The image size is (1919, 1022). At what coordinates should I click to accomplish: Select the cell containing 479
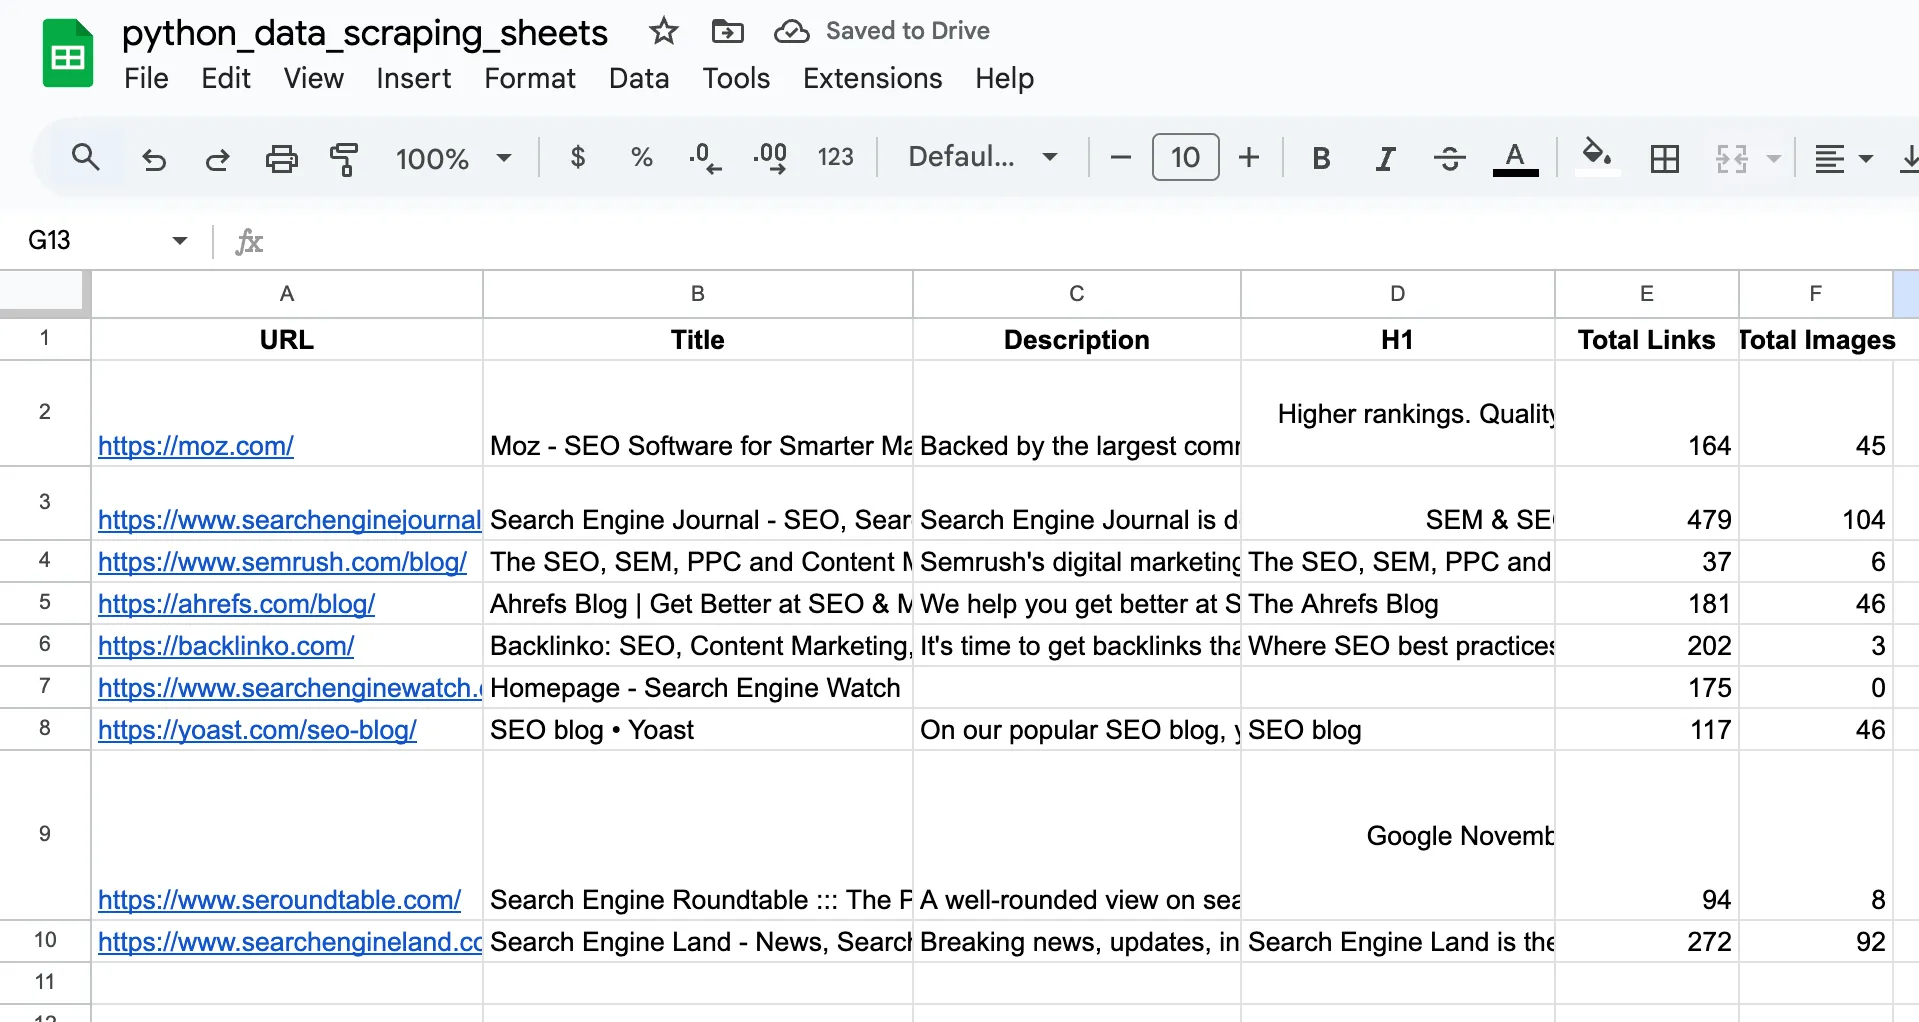pyautogui.click(x=1647, y=504)
